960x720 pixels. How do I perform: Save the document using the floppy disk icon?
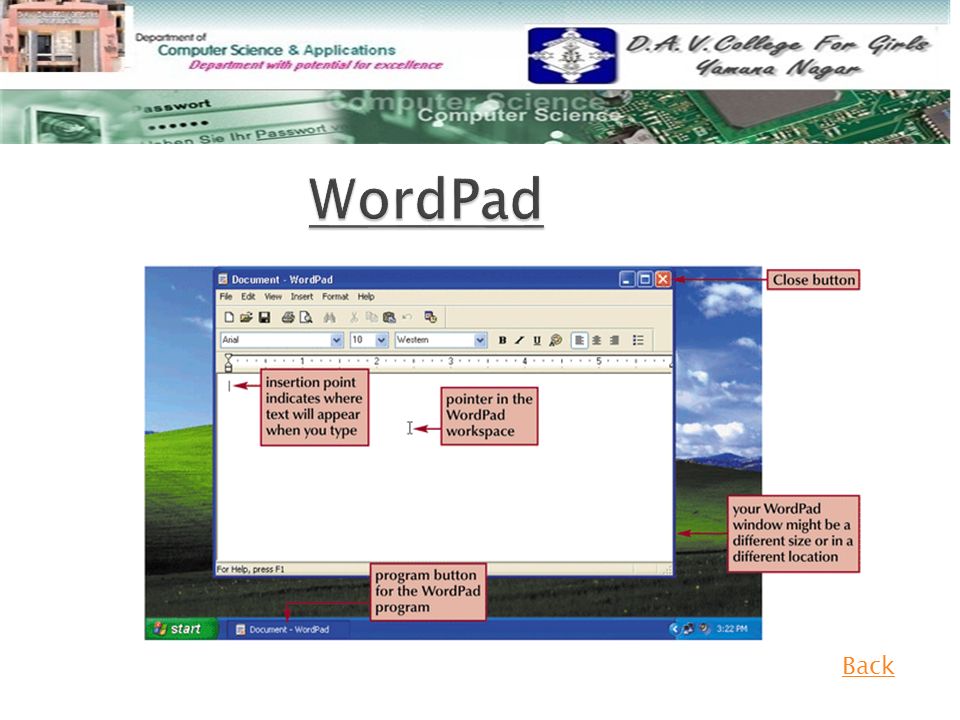pyautogui.click(x=264, y=317)
